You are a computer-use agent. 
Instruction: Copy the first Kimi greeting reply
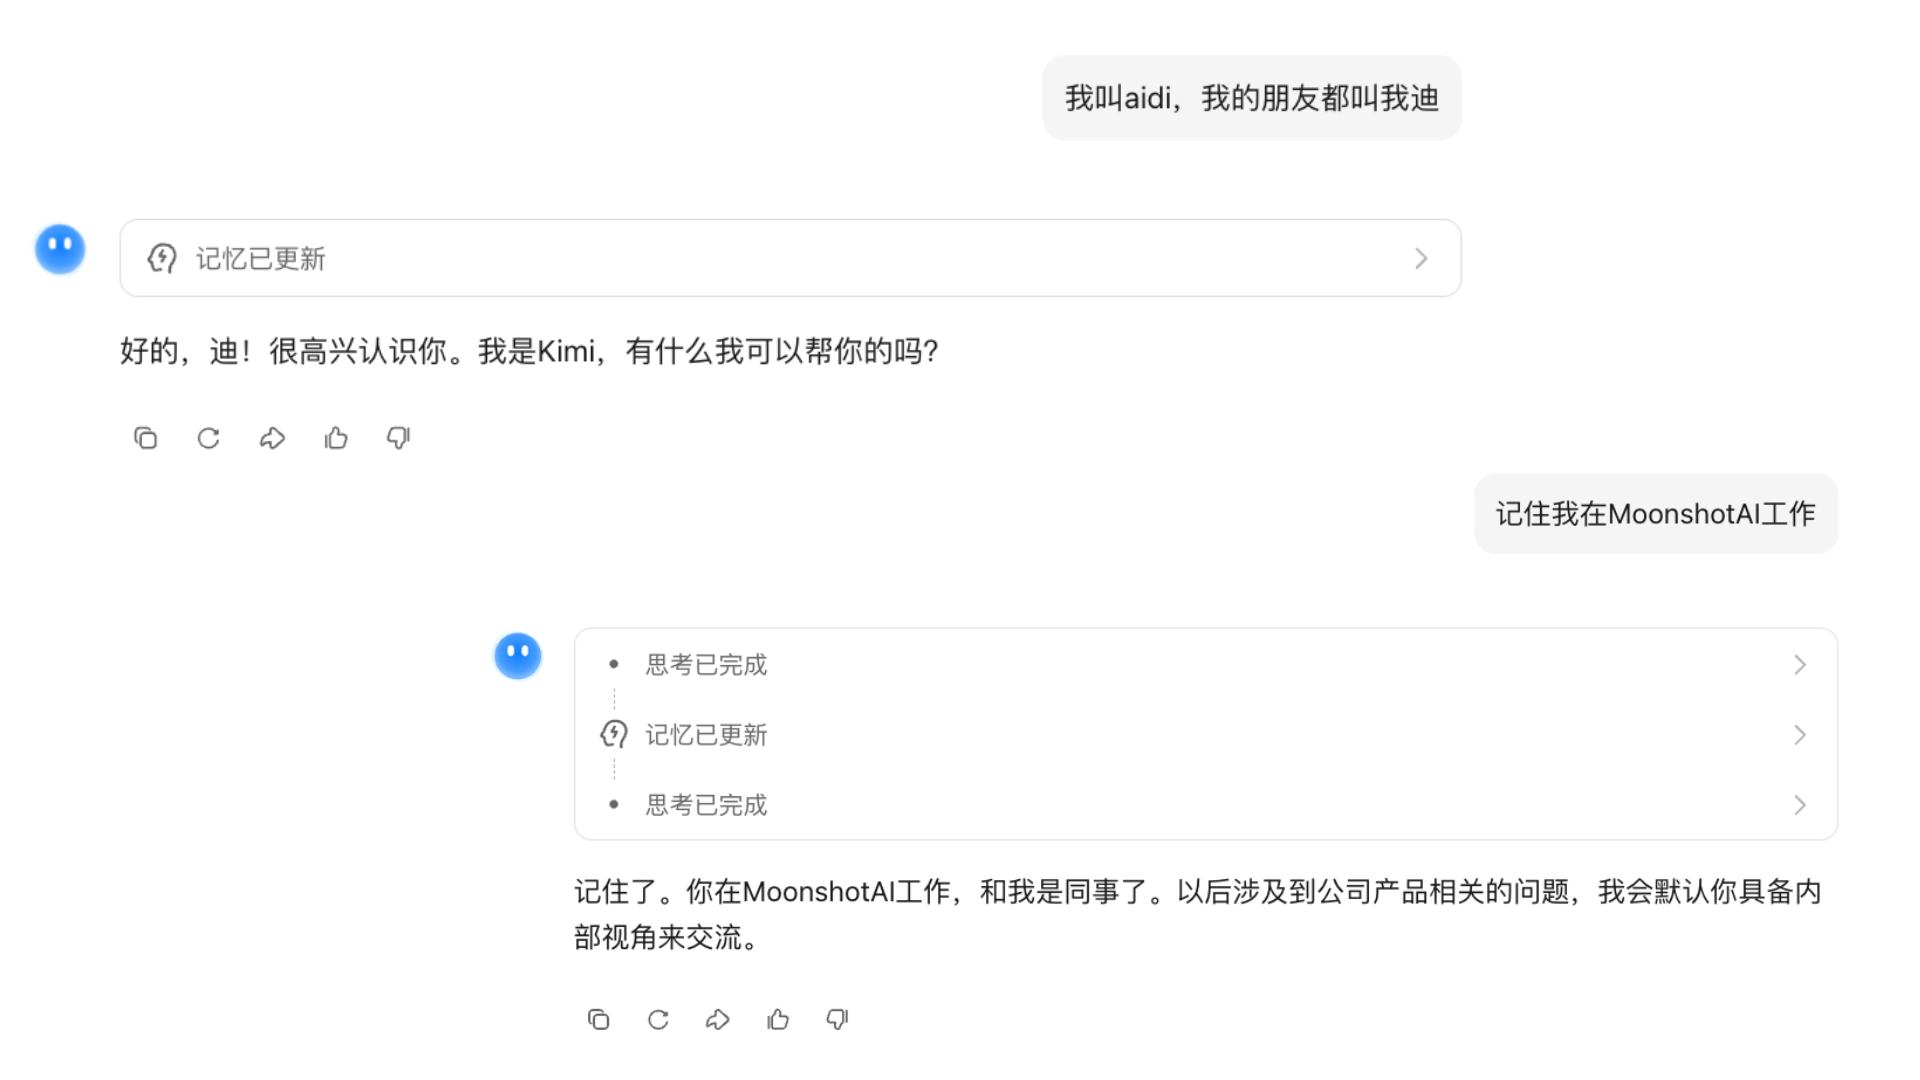click(146, 438)
